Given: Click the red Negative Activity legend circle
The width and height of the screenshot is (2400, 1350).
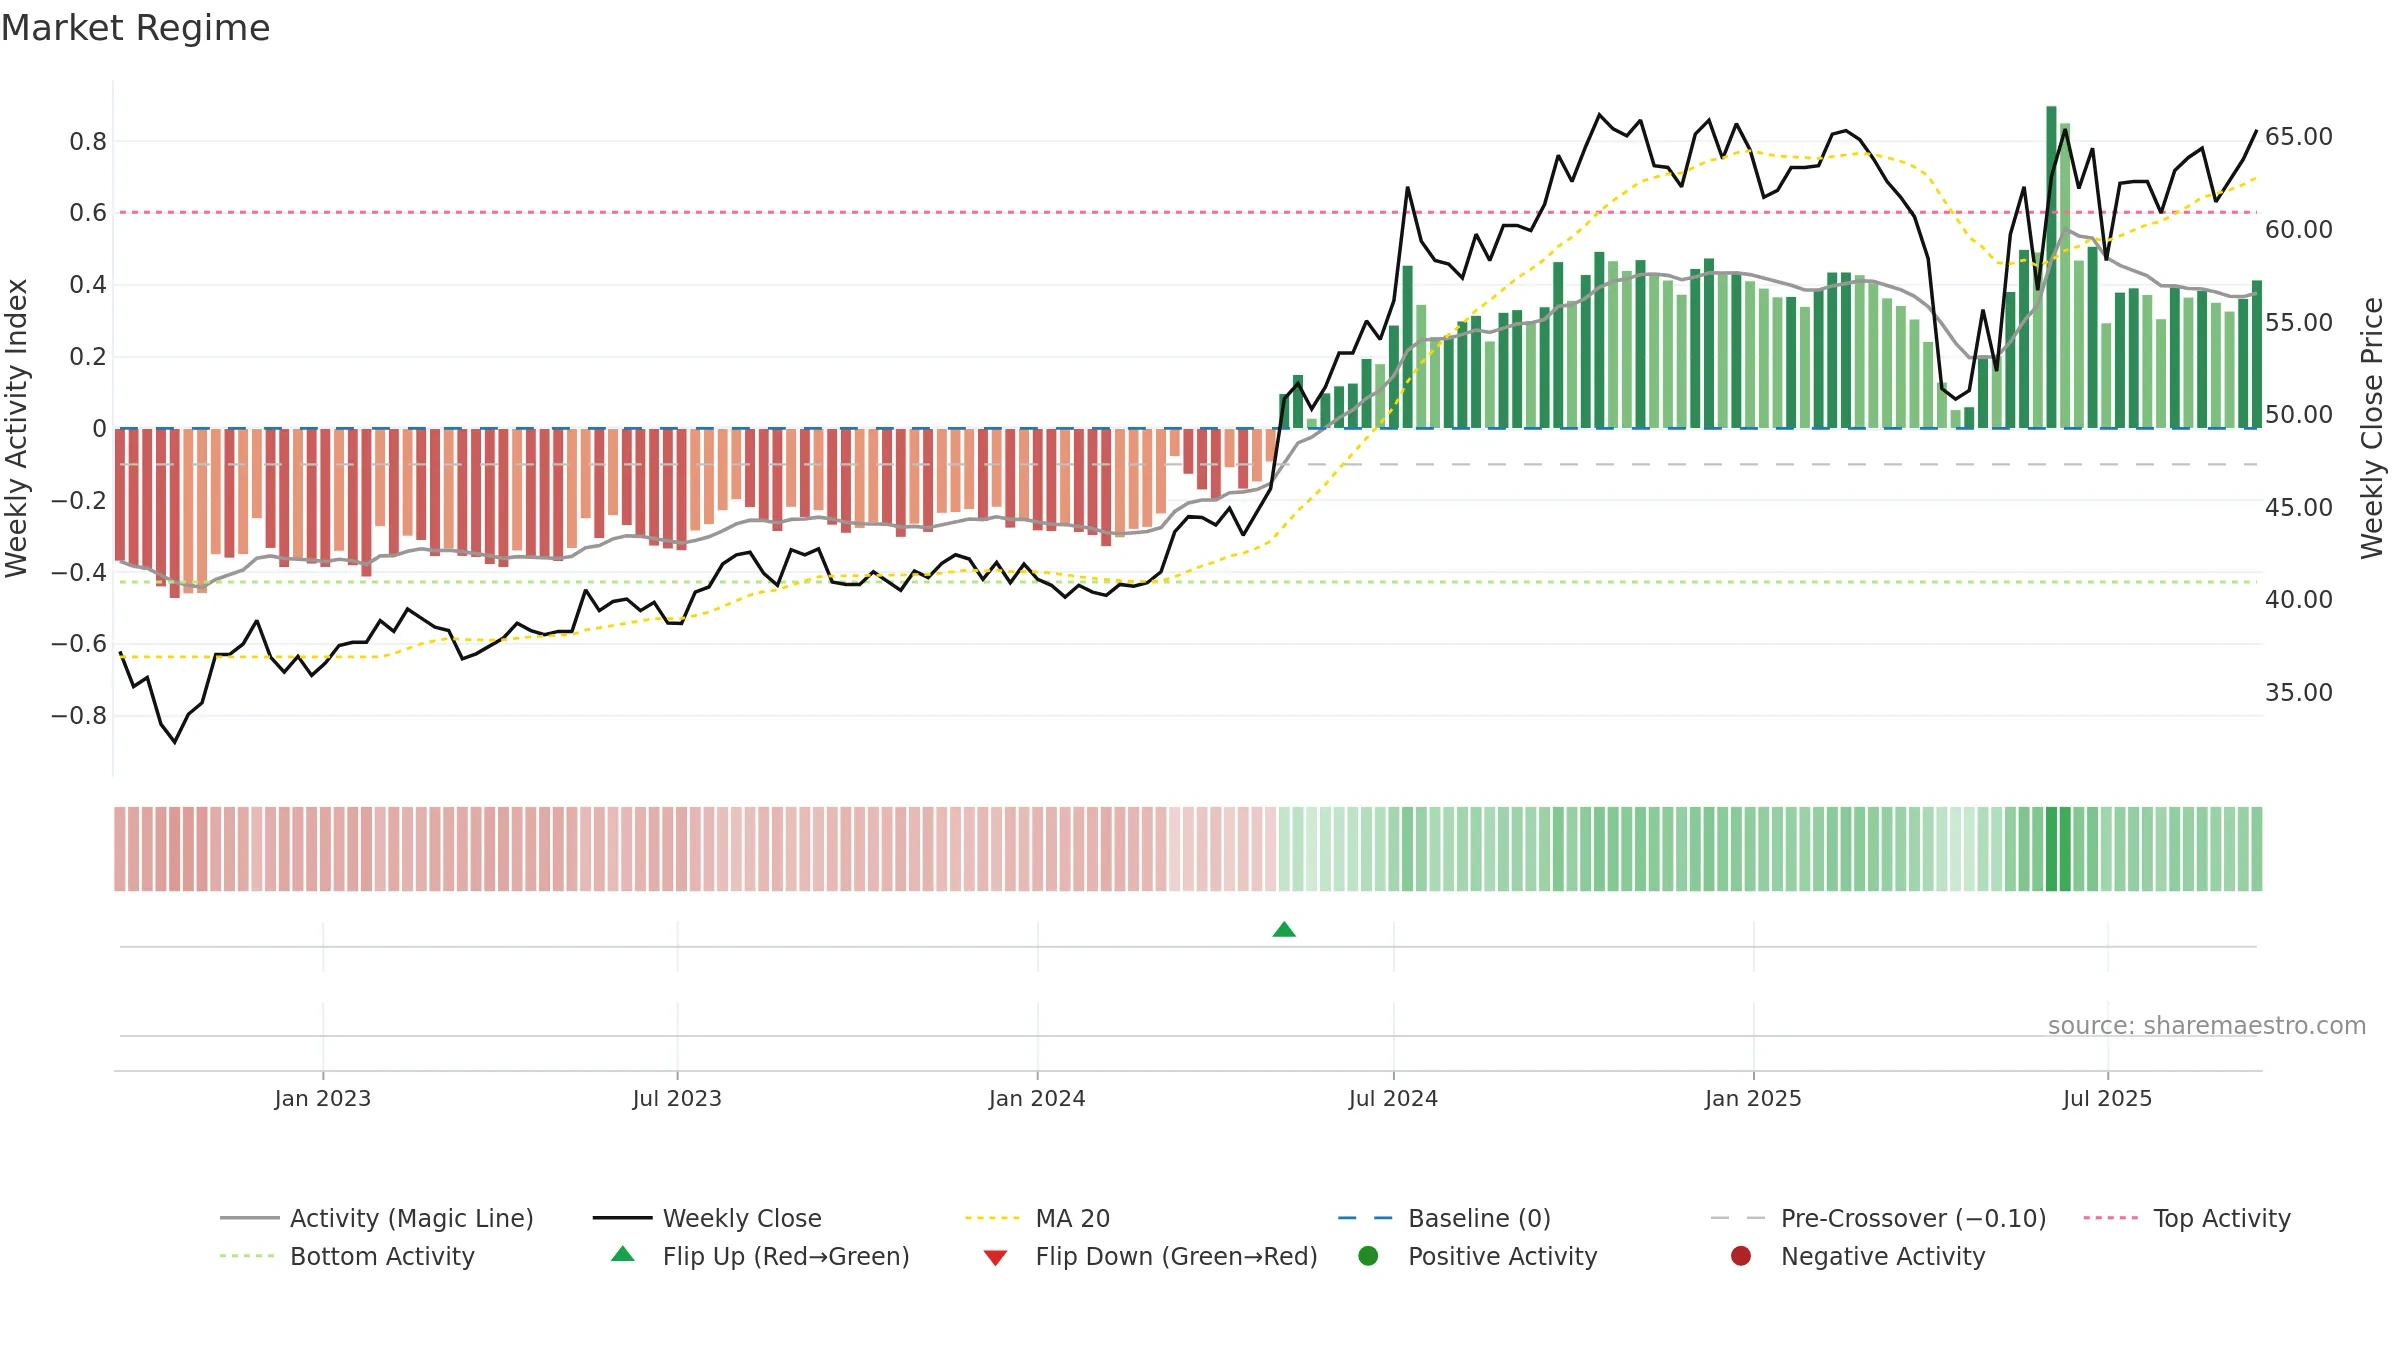Looking at the screenshot, I should tap(1741, 1256).
